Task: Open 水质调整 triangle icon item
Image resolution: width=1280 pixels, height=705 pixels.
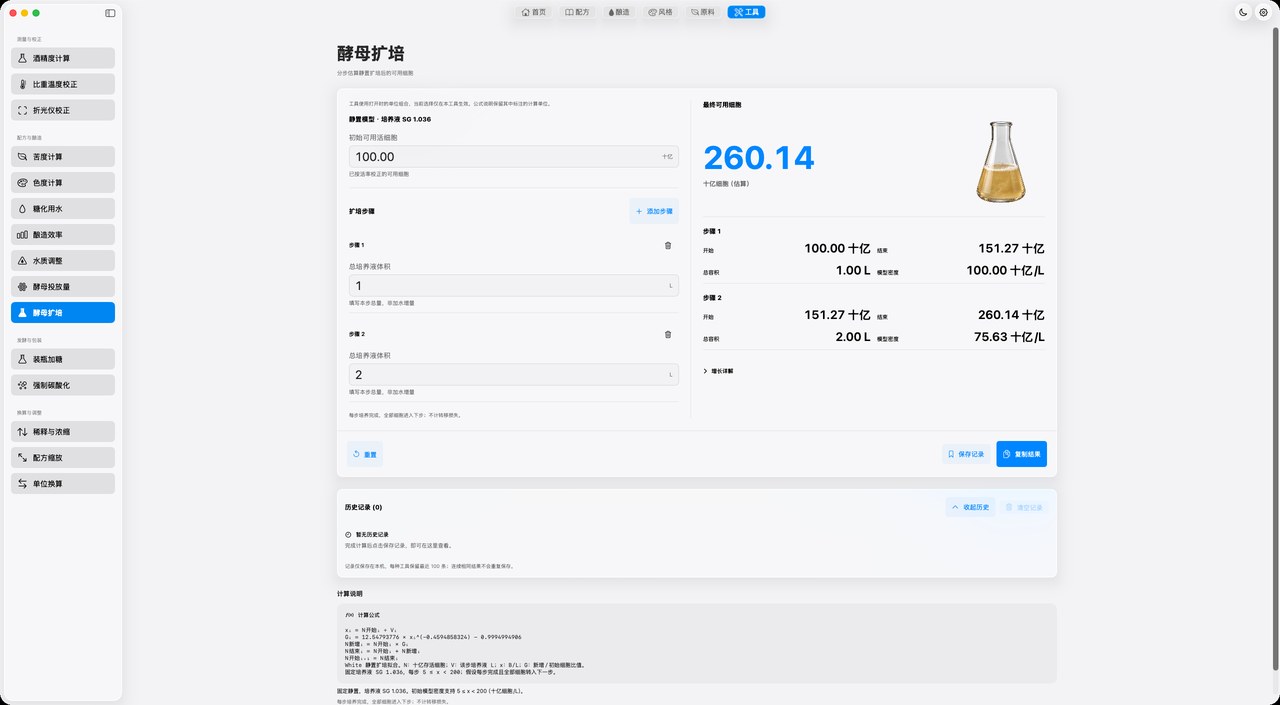Action: point(63,260)
